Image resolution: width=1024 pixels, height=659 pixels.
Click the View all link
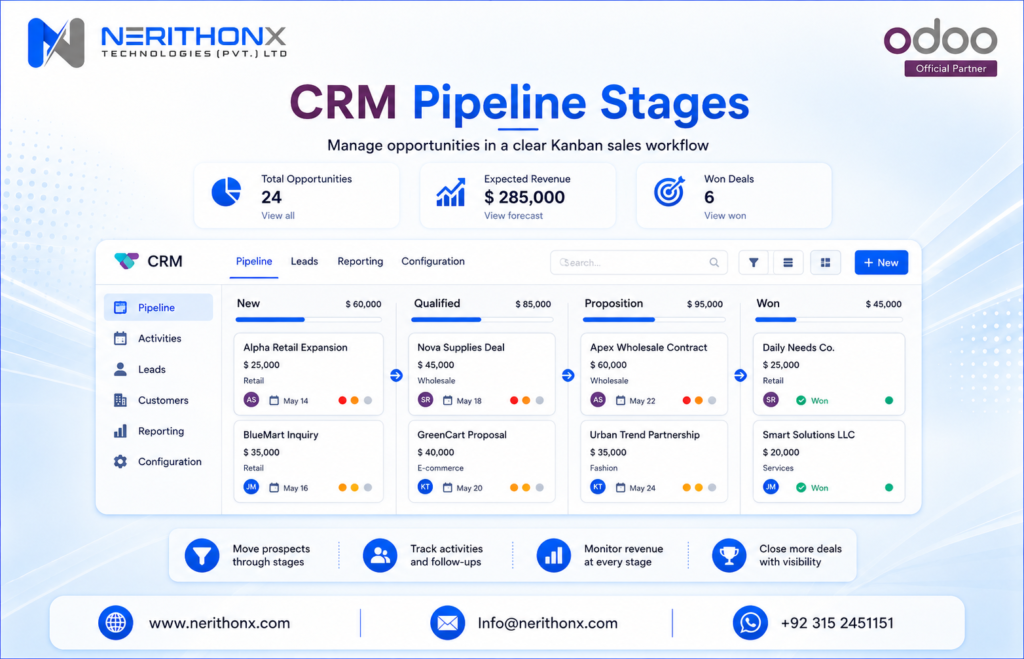tap(278, 216)
